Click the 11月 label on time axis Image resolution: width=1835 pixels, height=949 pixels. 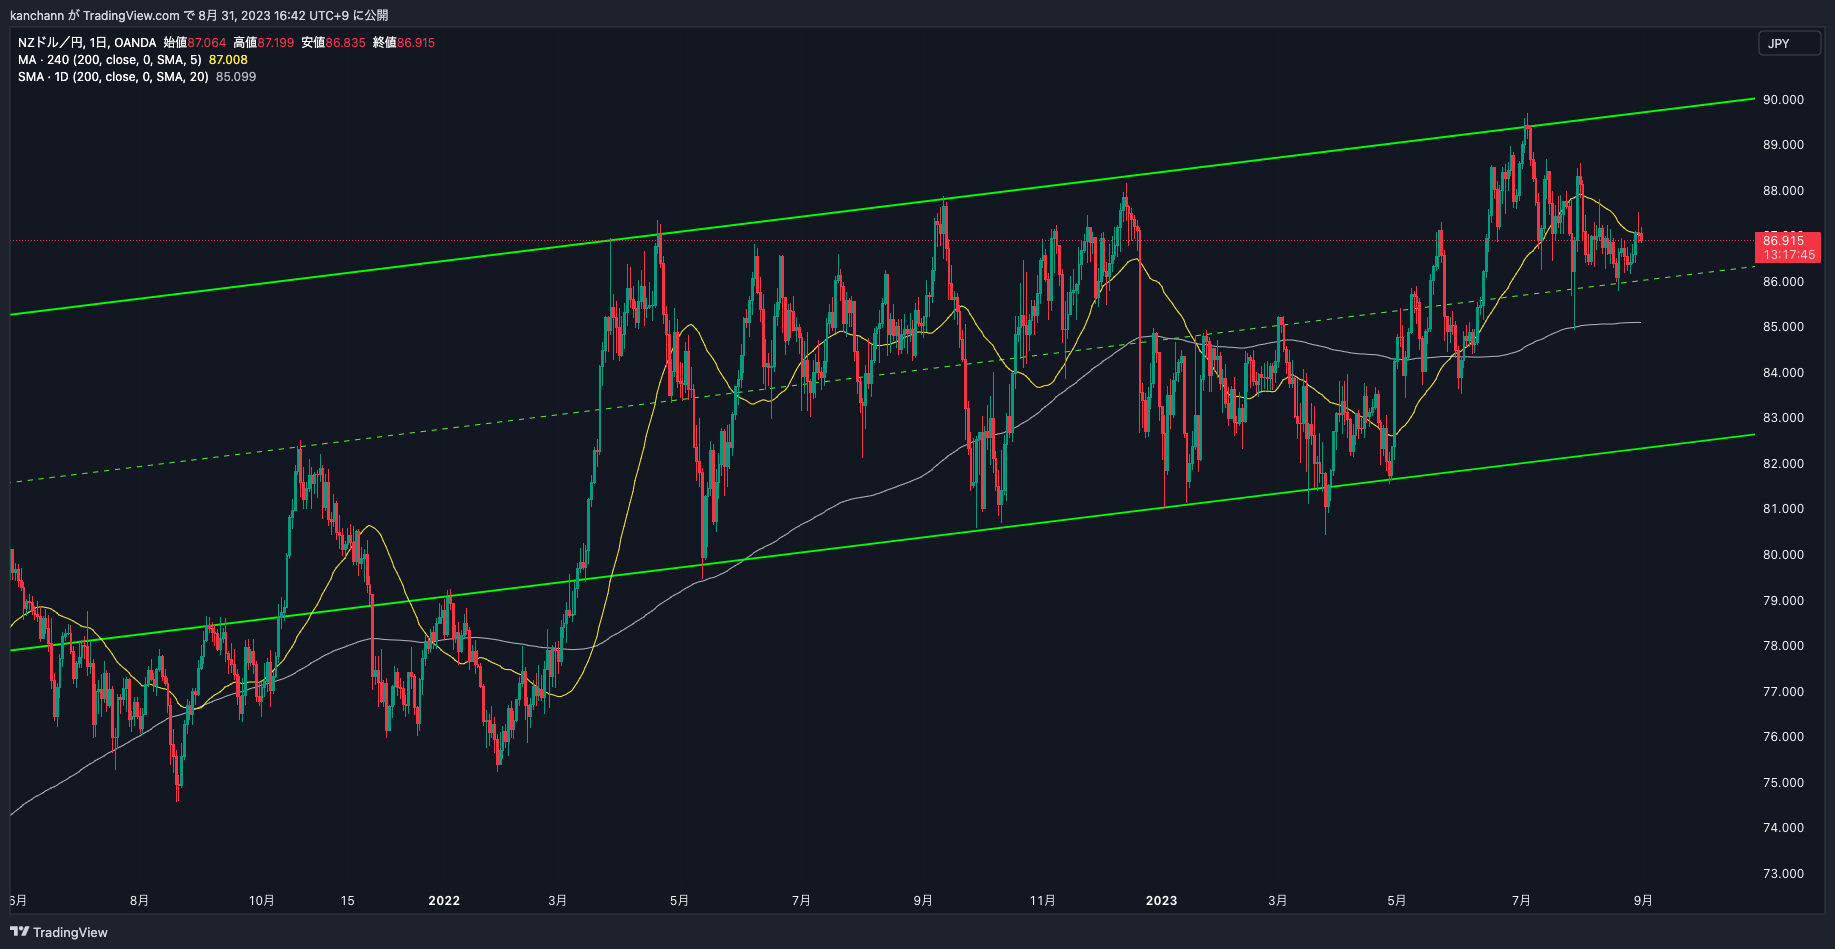pos(1043,901)
